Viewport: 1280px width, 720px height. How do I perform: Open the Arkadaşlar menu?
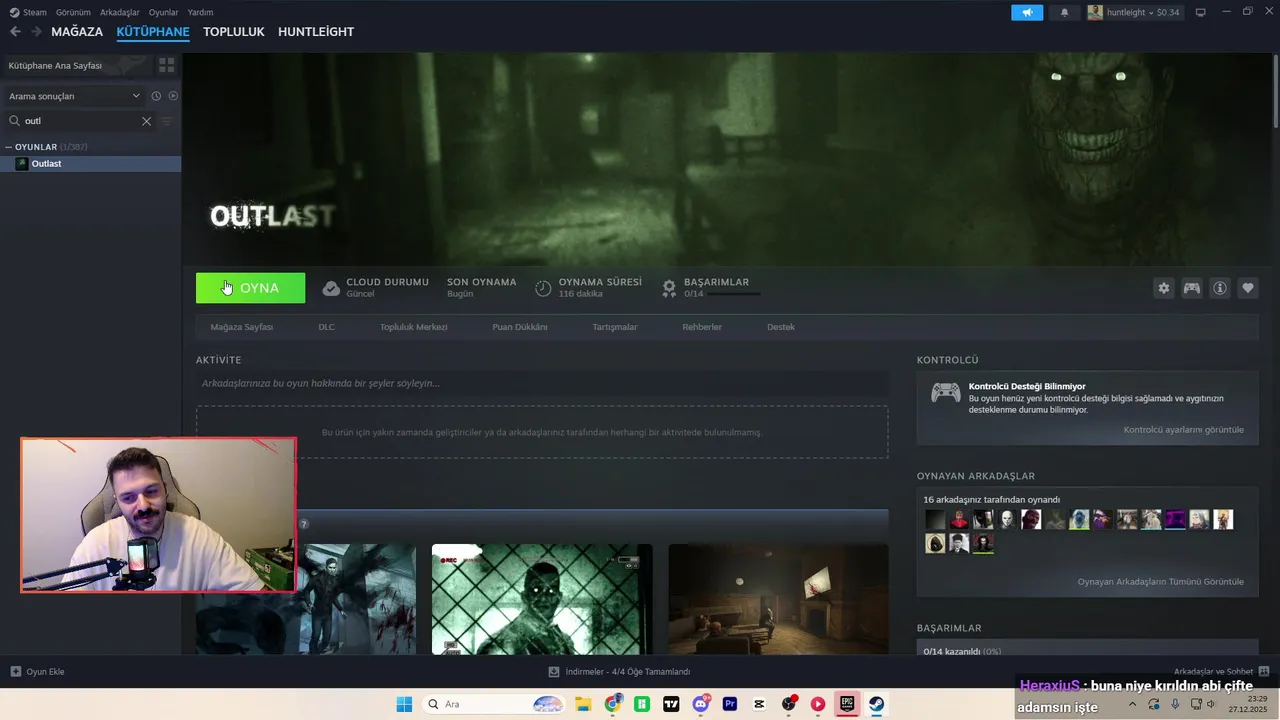119,12
